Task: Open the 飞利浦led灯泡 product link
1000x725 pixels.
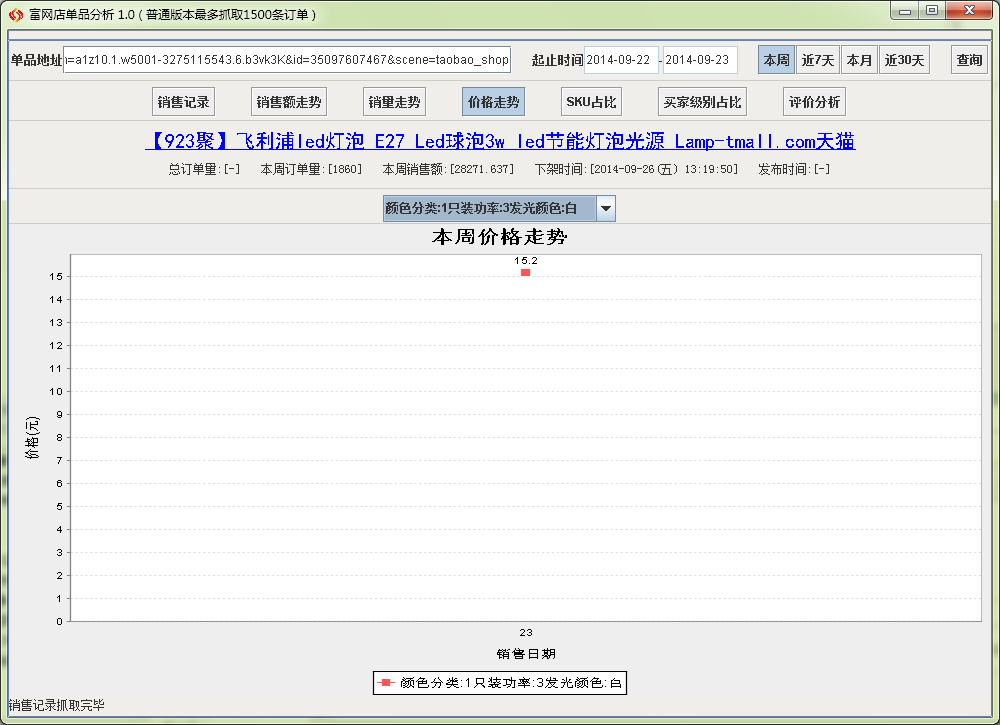Action: [500, 141]
